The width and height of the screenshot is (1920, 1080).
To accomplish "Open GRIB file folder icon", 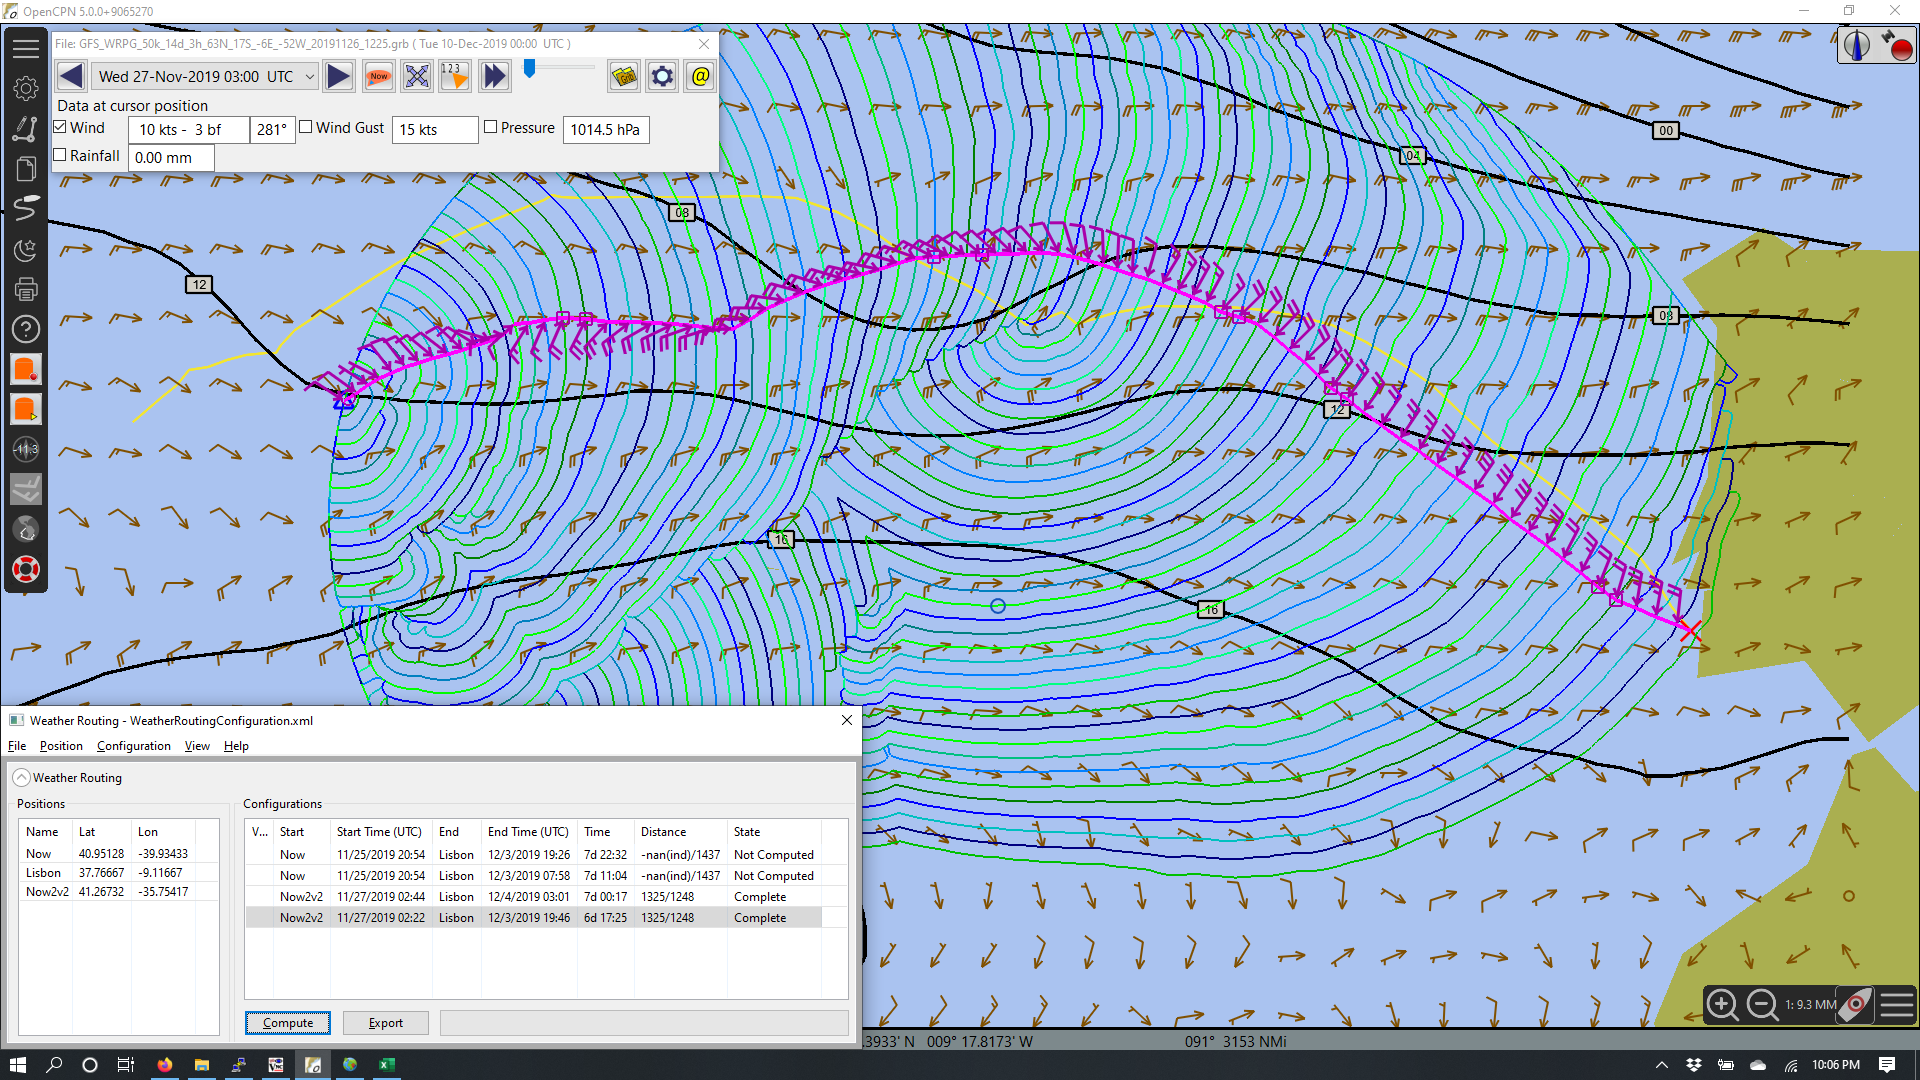I will pos(624,76).
